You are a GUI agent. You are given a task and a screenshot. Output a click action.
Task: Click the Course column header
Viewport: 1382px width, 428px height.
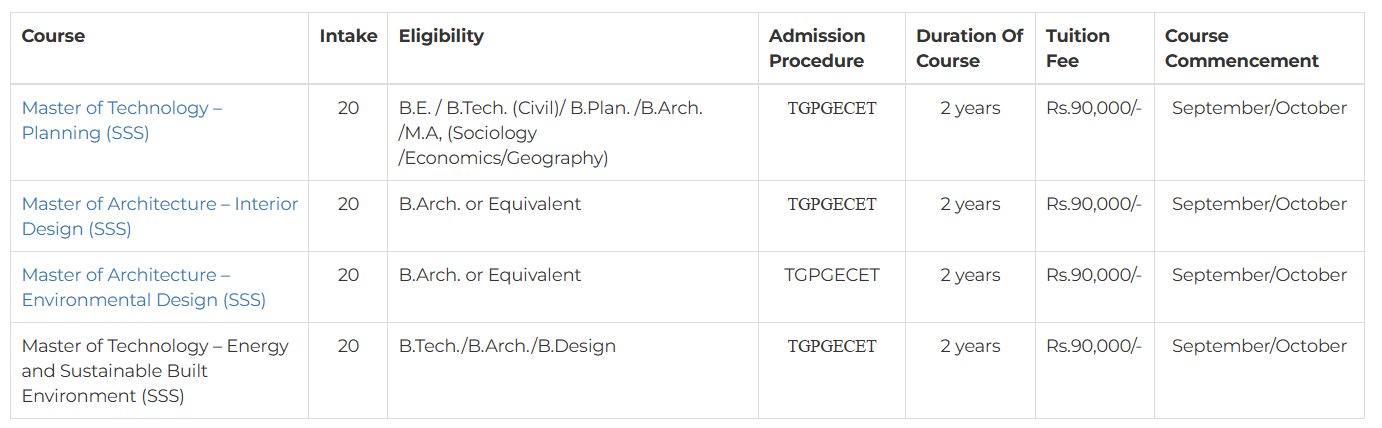pos(53,36)
